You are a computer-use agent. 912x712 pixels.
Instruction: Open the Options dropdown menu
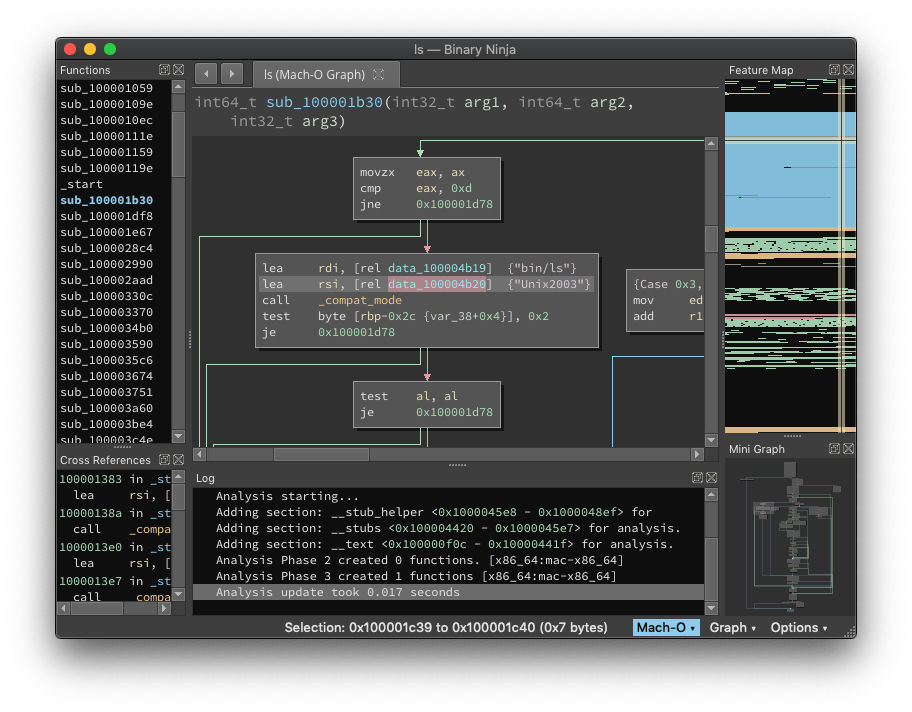pyautogui.click(x=799, y=628)
